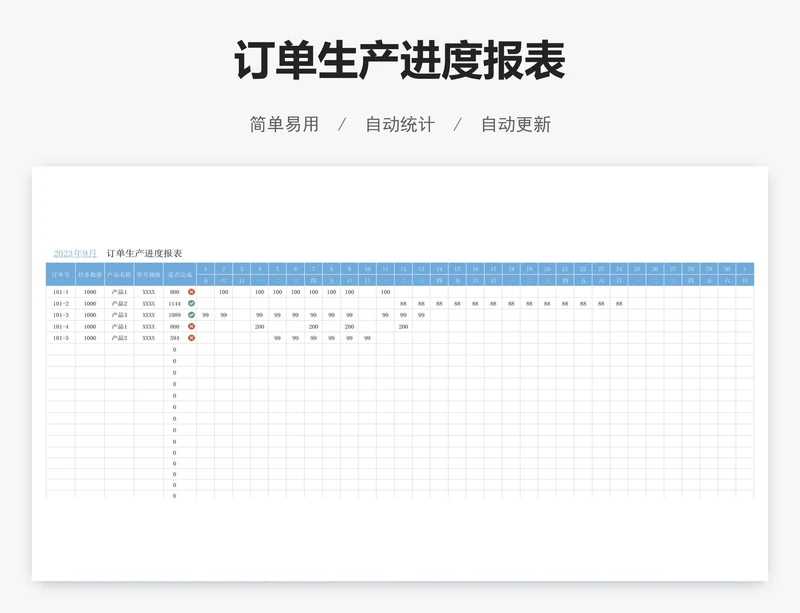Click the green check icon for order 101-3
This screenshot has height=613, width=800.
191,315
